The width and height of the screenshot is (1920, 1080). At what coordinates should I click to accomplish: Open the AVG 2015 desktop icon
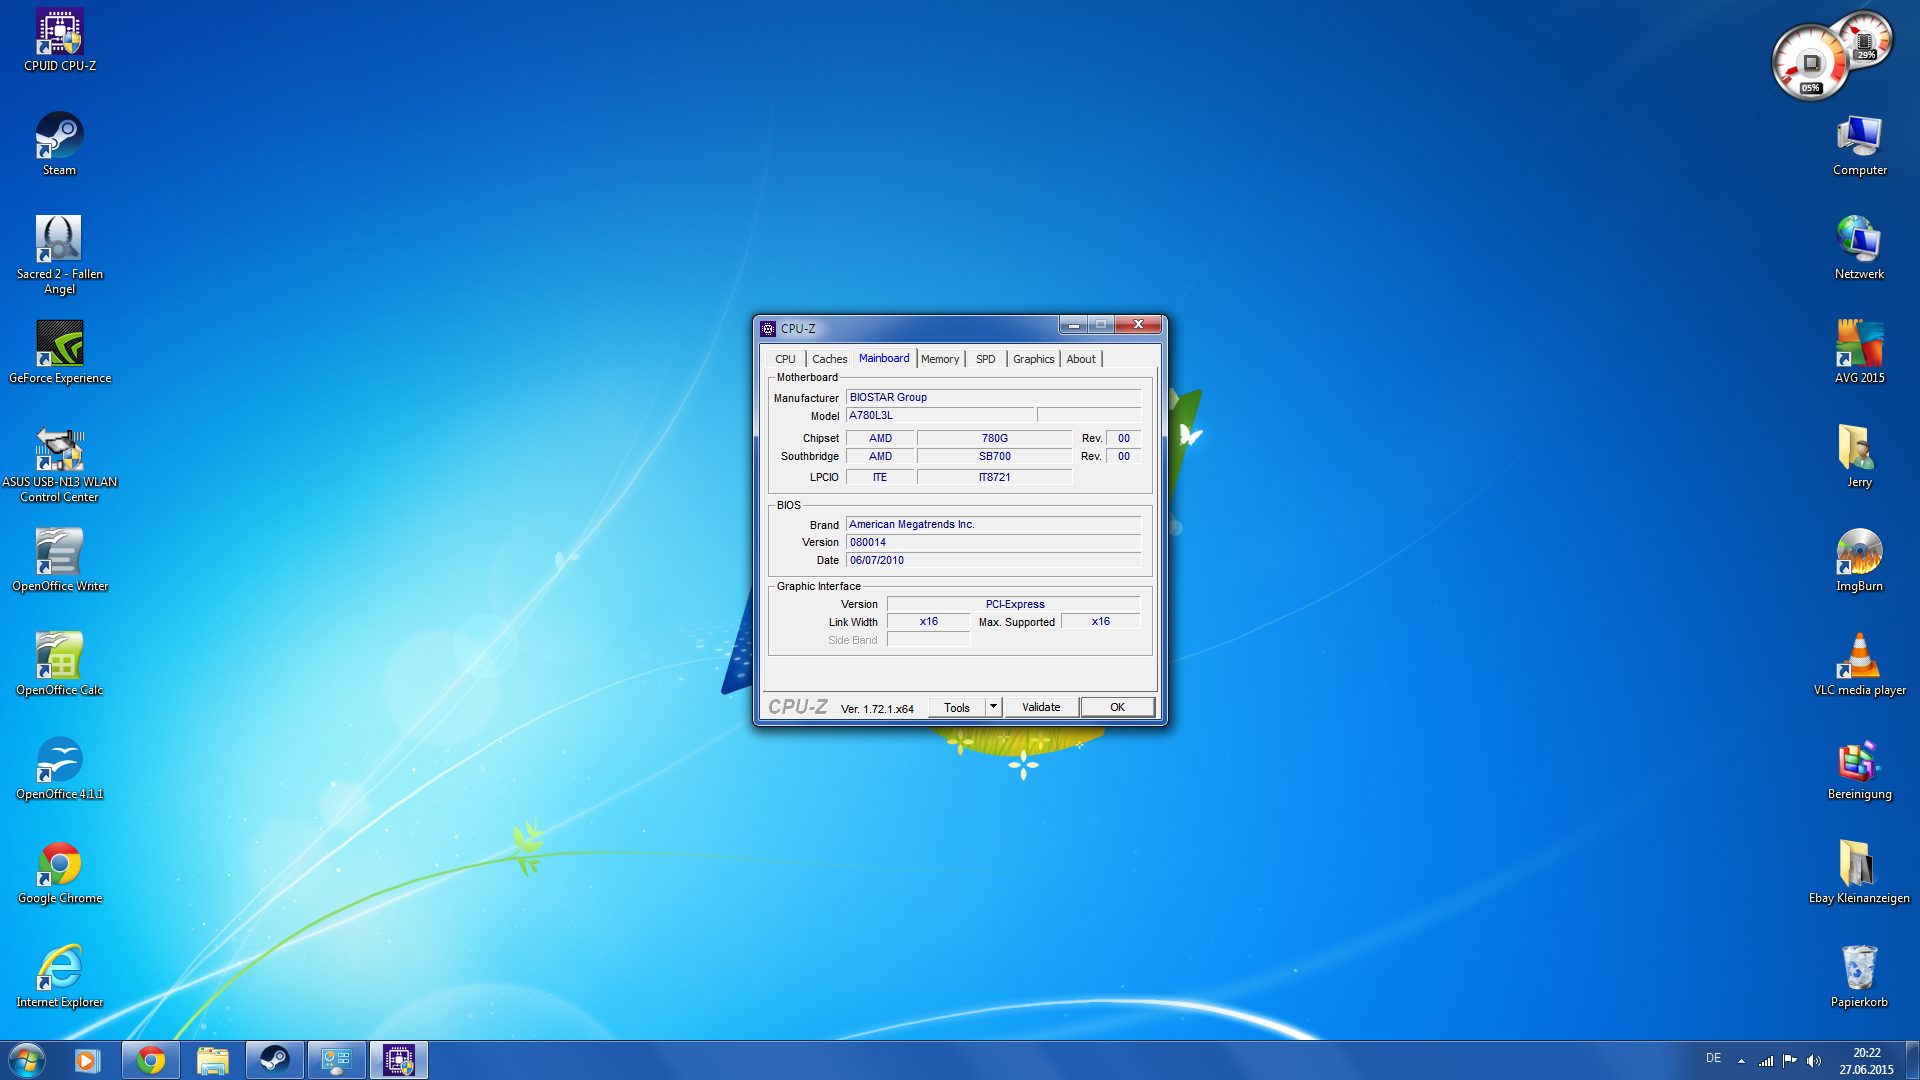[x=1859, y=345]
